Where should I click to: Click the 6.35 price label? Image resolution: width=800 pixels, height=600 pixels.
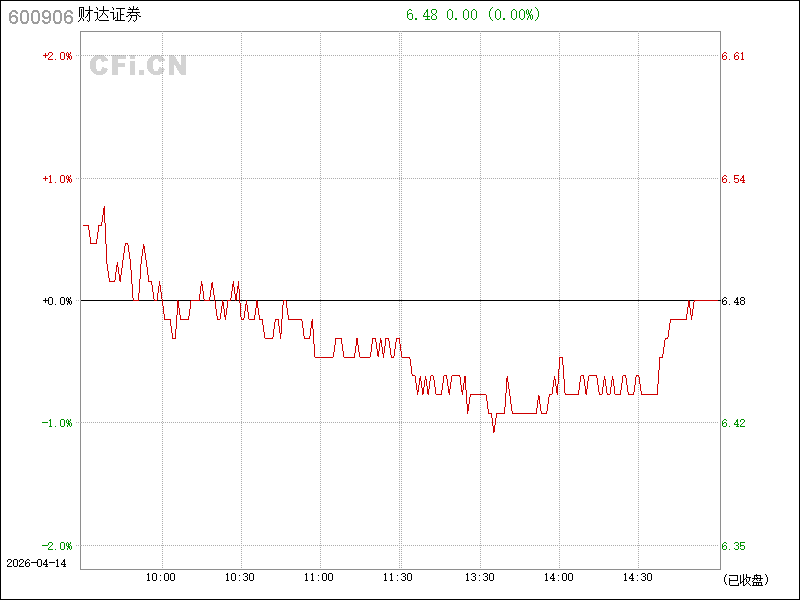point(733,546)
